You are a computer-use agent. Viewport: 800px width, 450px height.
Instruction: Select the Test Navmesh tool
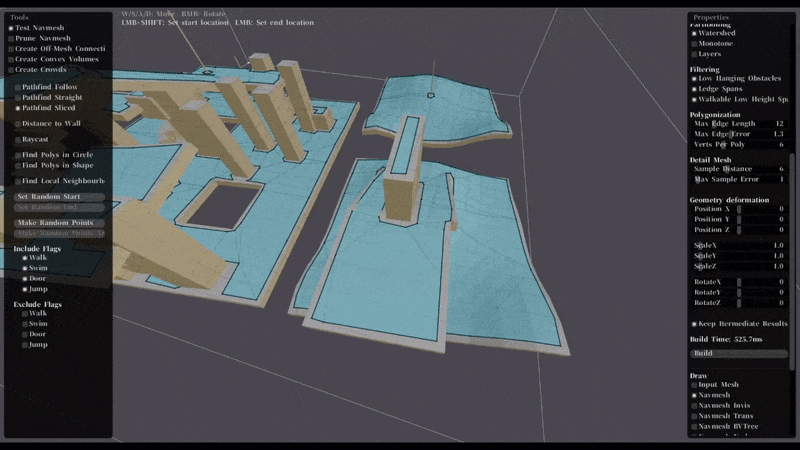tap(37, 28)
